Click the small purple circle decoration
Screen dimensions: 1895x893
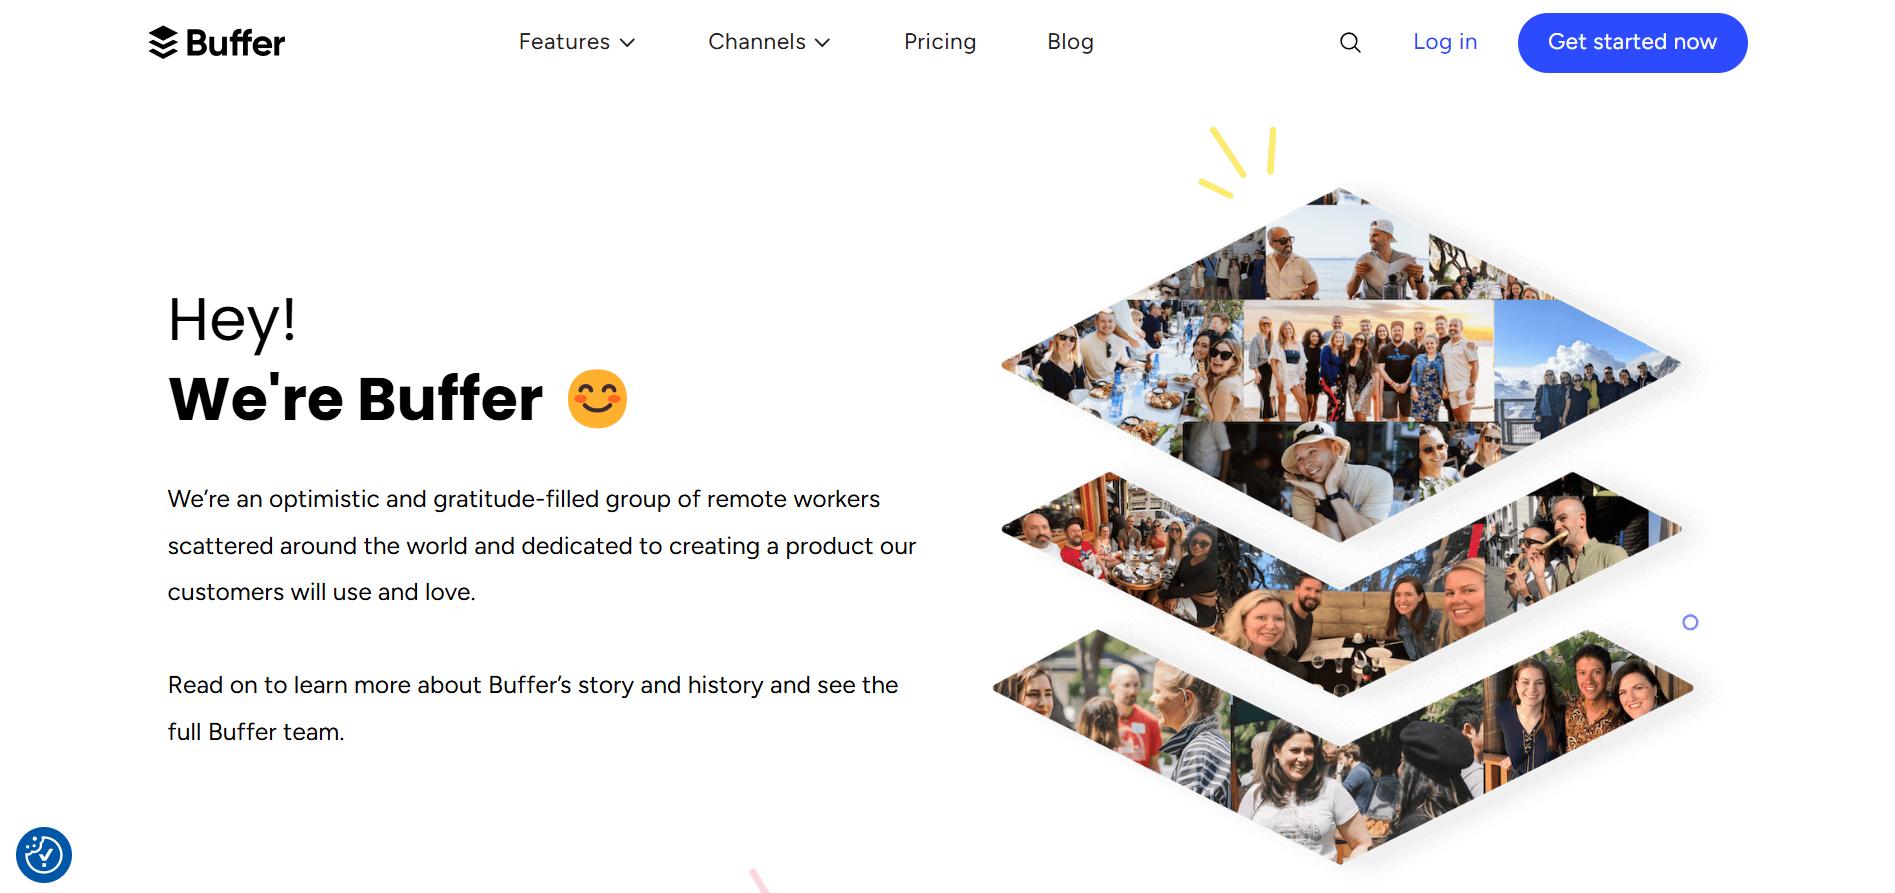(x=1690, y=622)
